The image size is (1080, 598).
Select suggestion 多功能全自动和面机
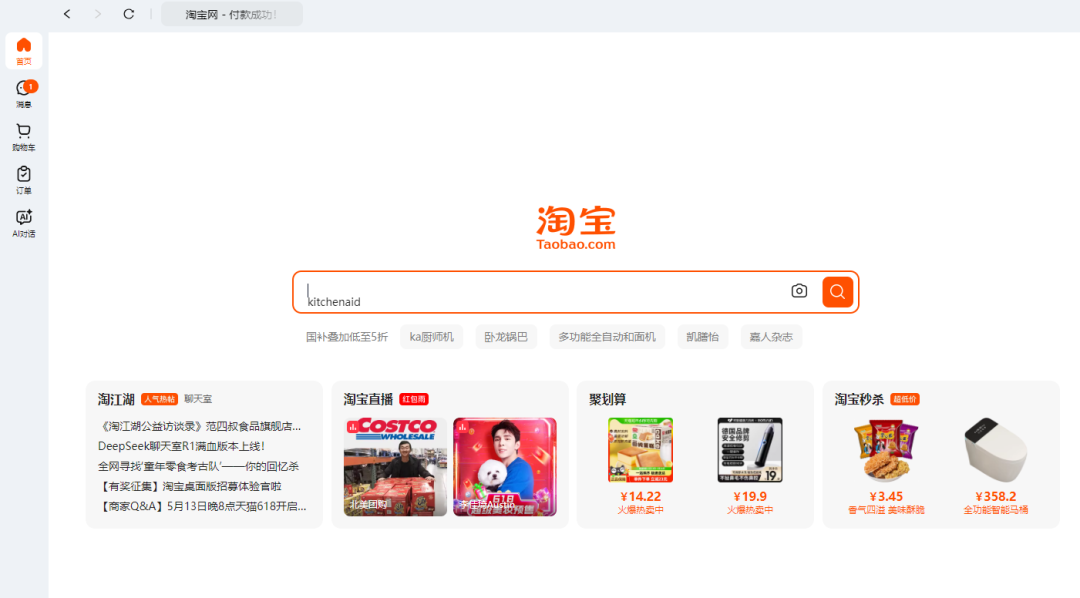[607, 337]
